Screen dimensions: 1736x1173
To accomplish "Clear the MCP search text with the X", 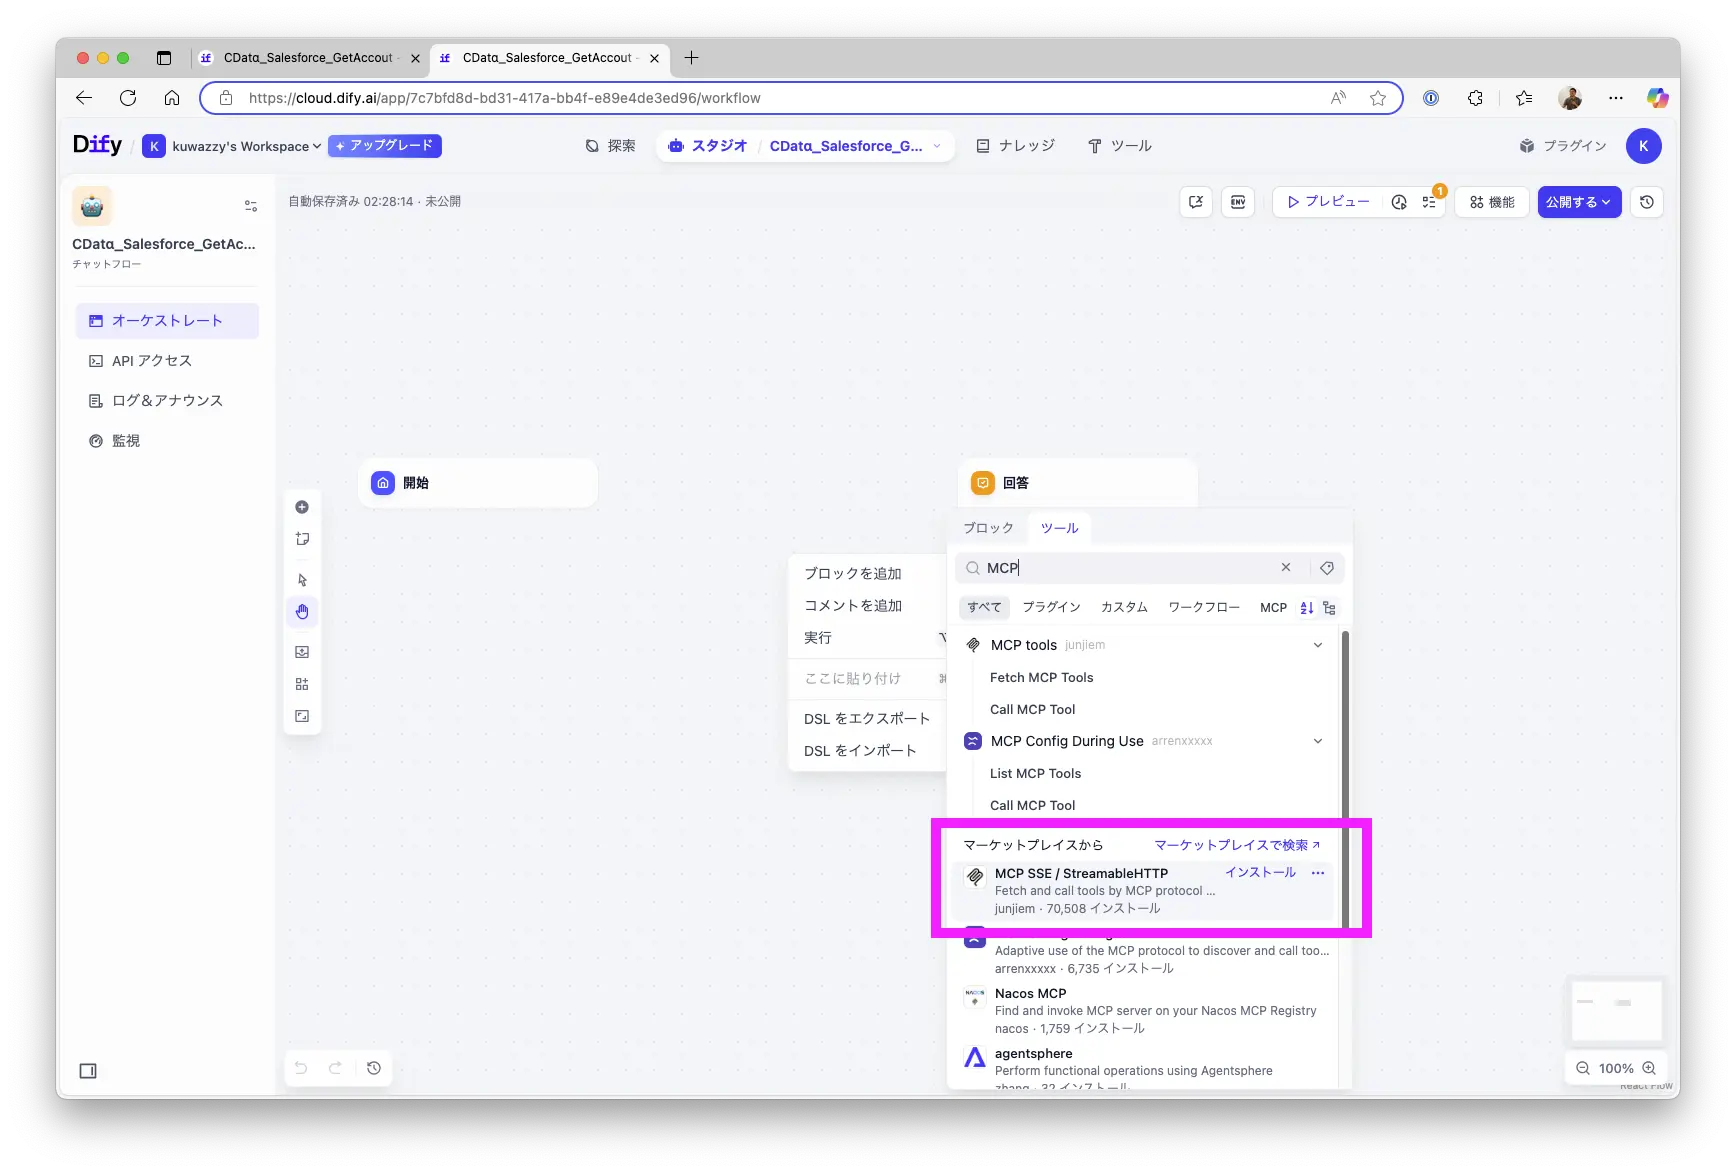I will (1286, 568).
